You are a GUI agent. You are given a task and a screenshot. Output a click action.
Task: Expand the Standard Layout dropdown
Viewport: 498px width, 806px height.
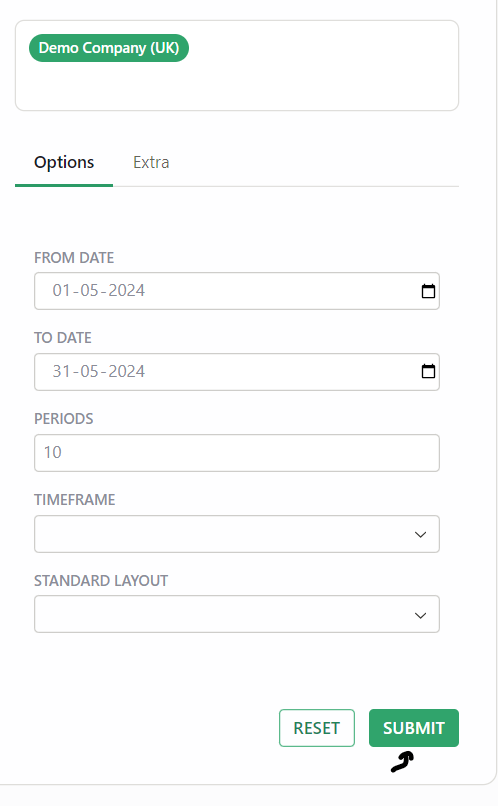click(x=237, y=614)
